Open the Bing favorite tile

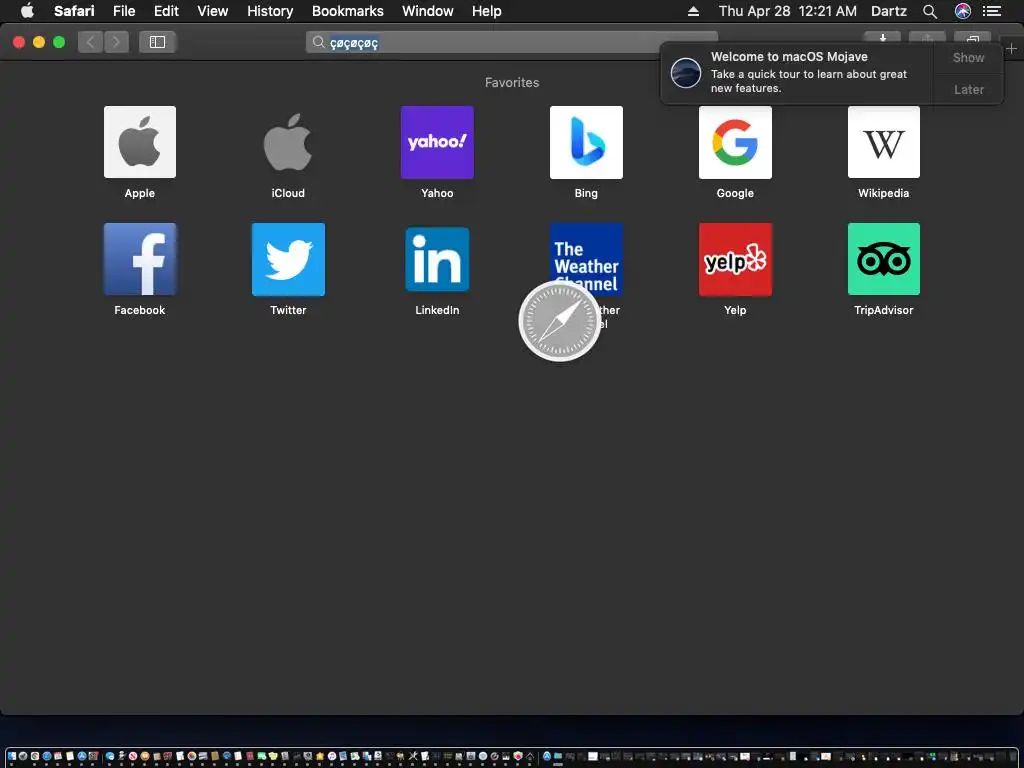tap(586, 142)
